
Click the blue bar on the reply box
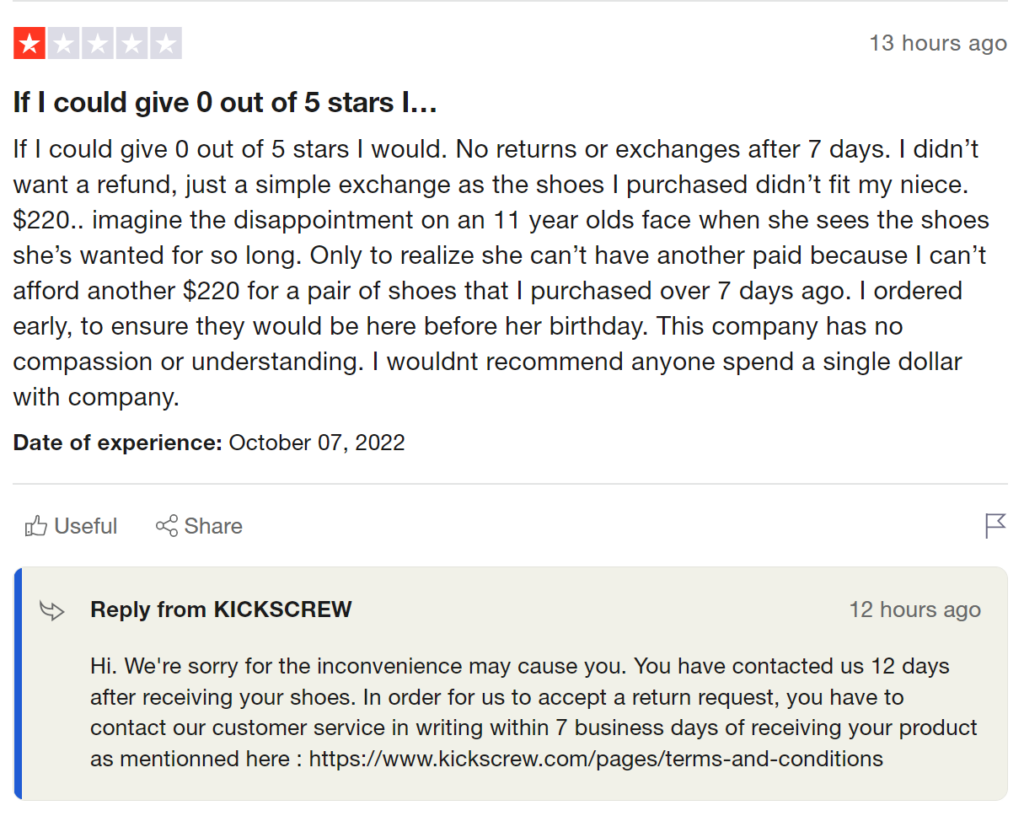[x=18, y=683]
